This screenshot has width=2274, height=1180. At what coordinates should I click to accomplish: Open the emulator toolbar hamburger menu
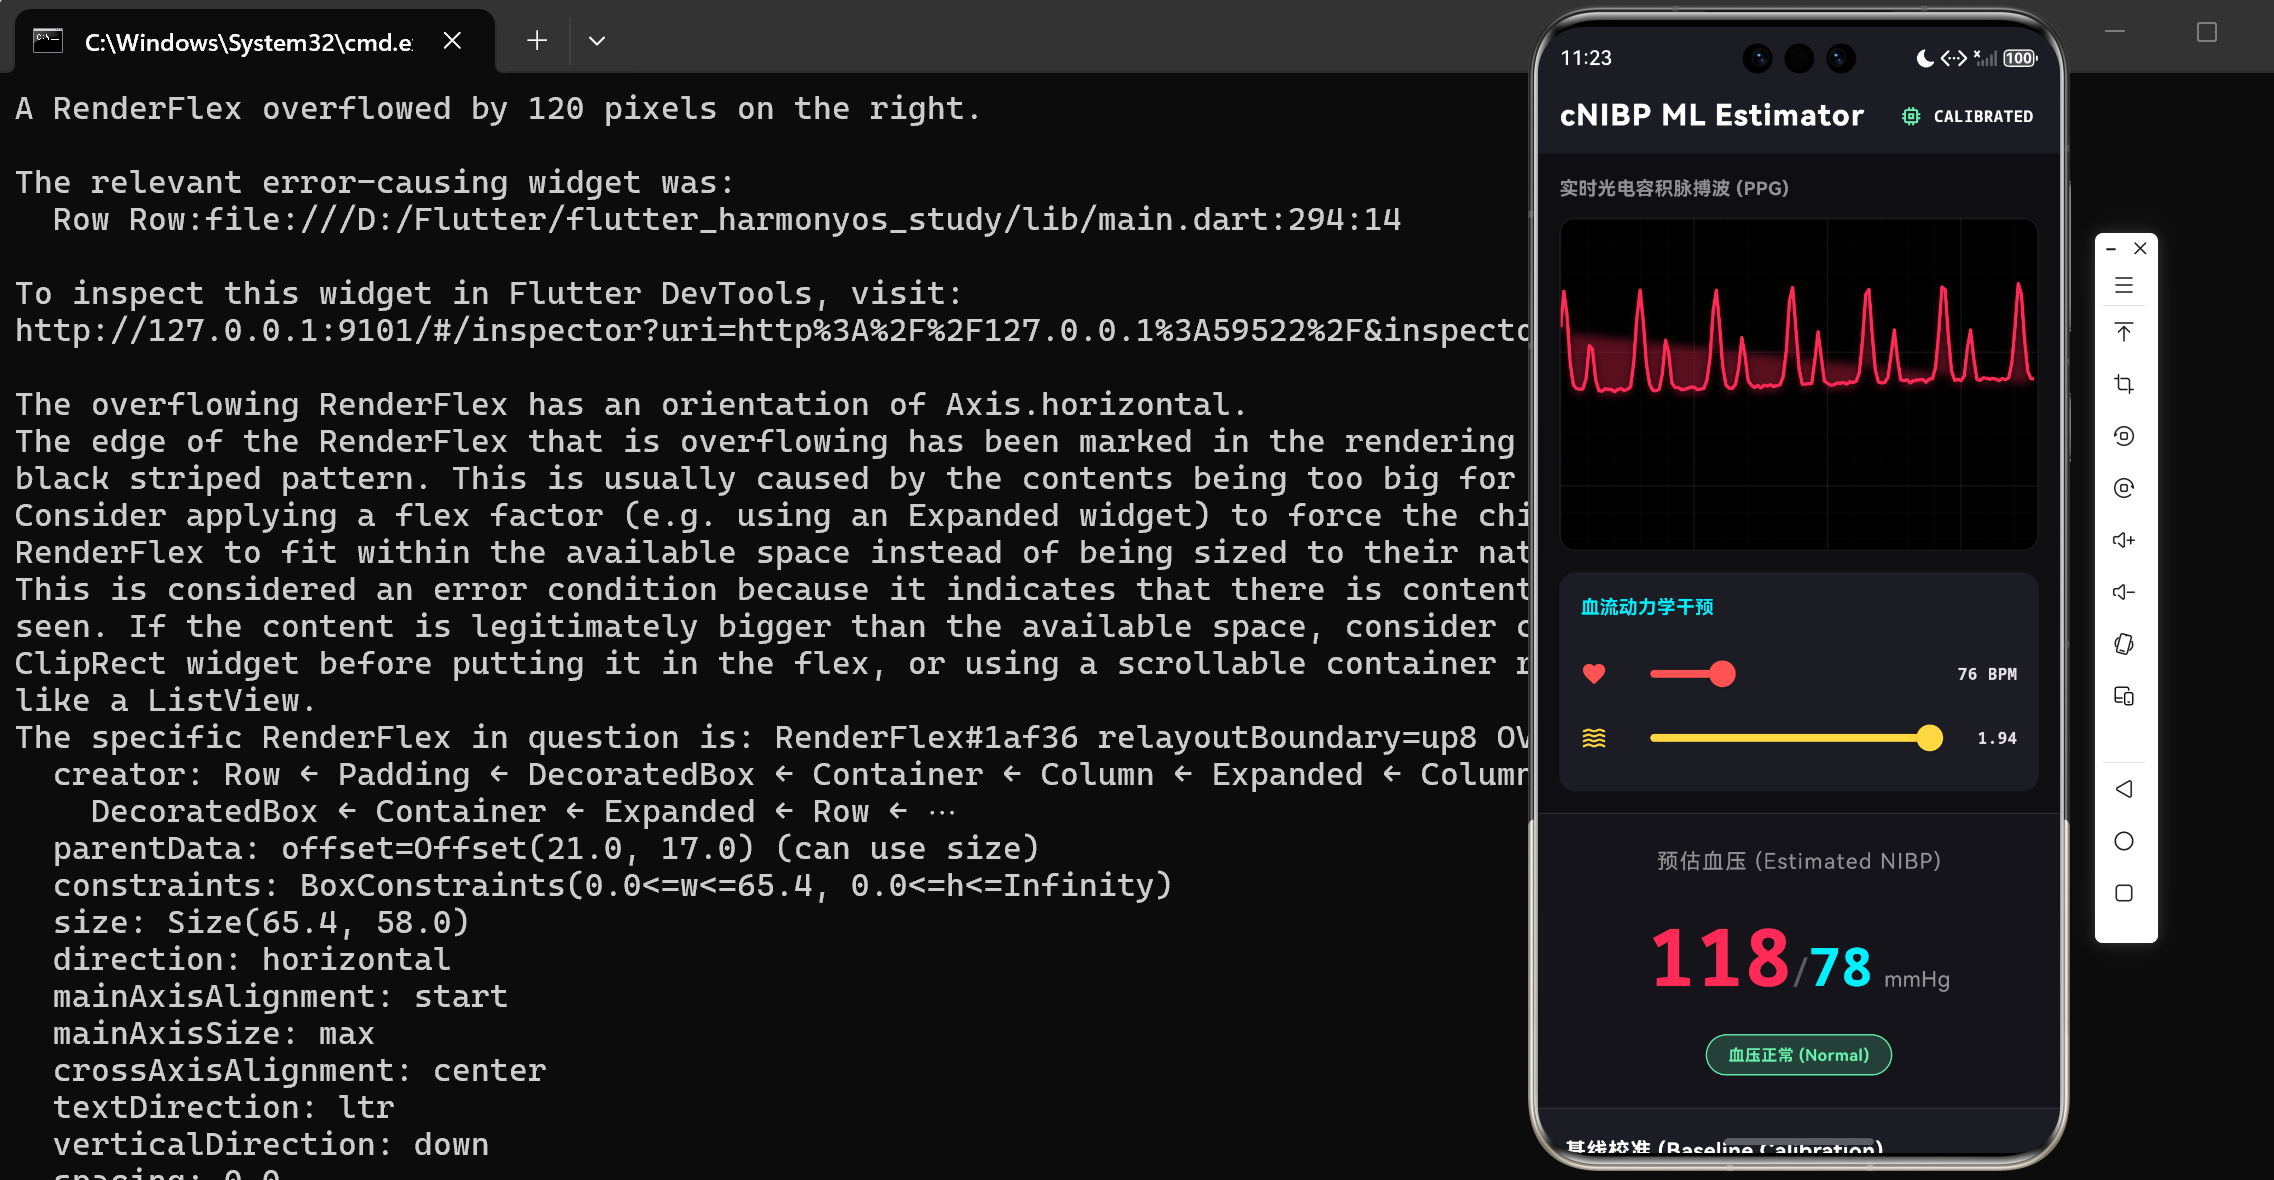click(2124, 286)
